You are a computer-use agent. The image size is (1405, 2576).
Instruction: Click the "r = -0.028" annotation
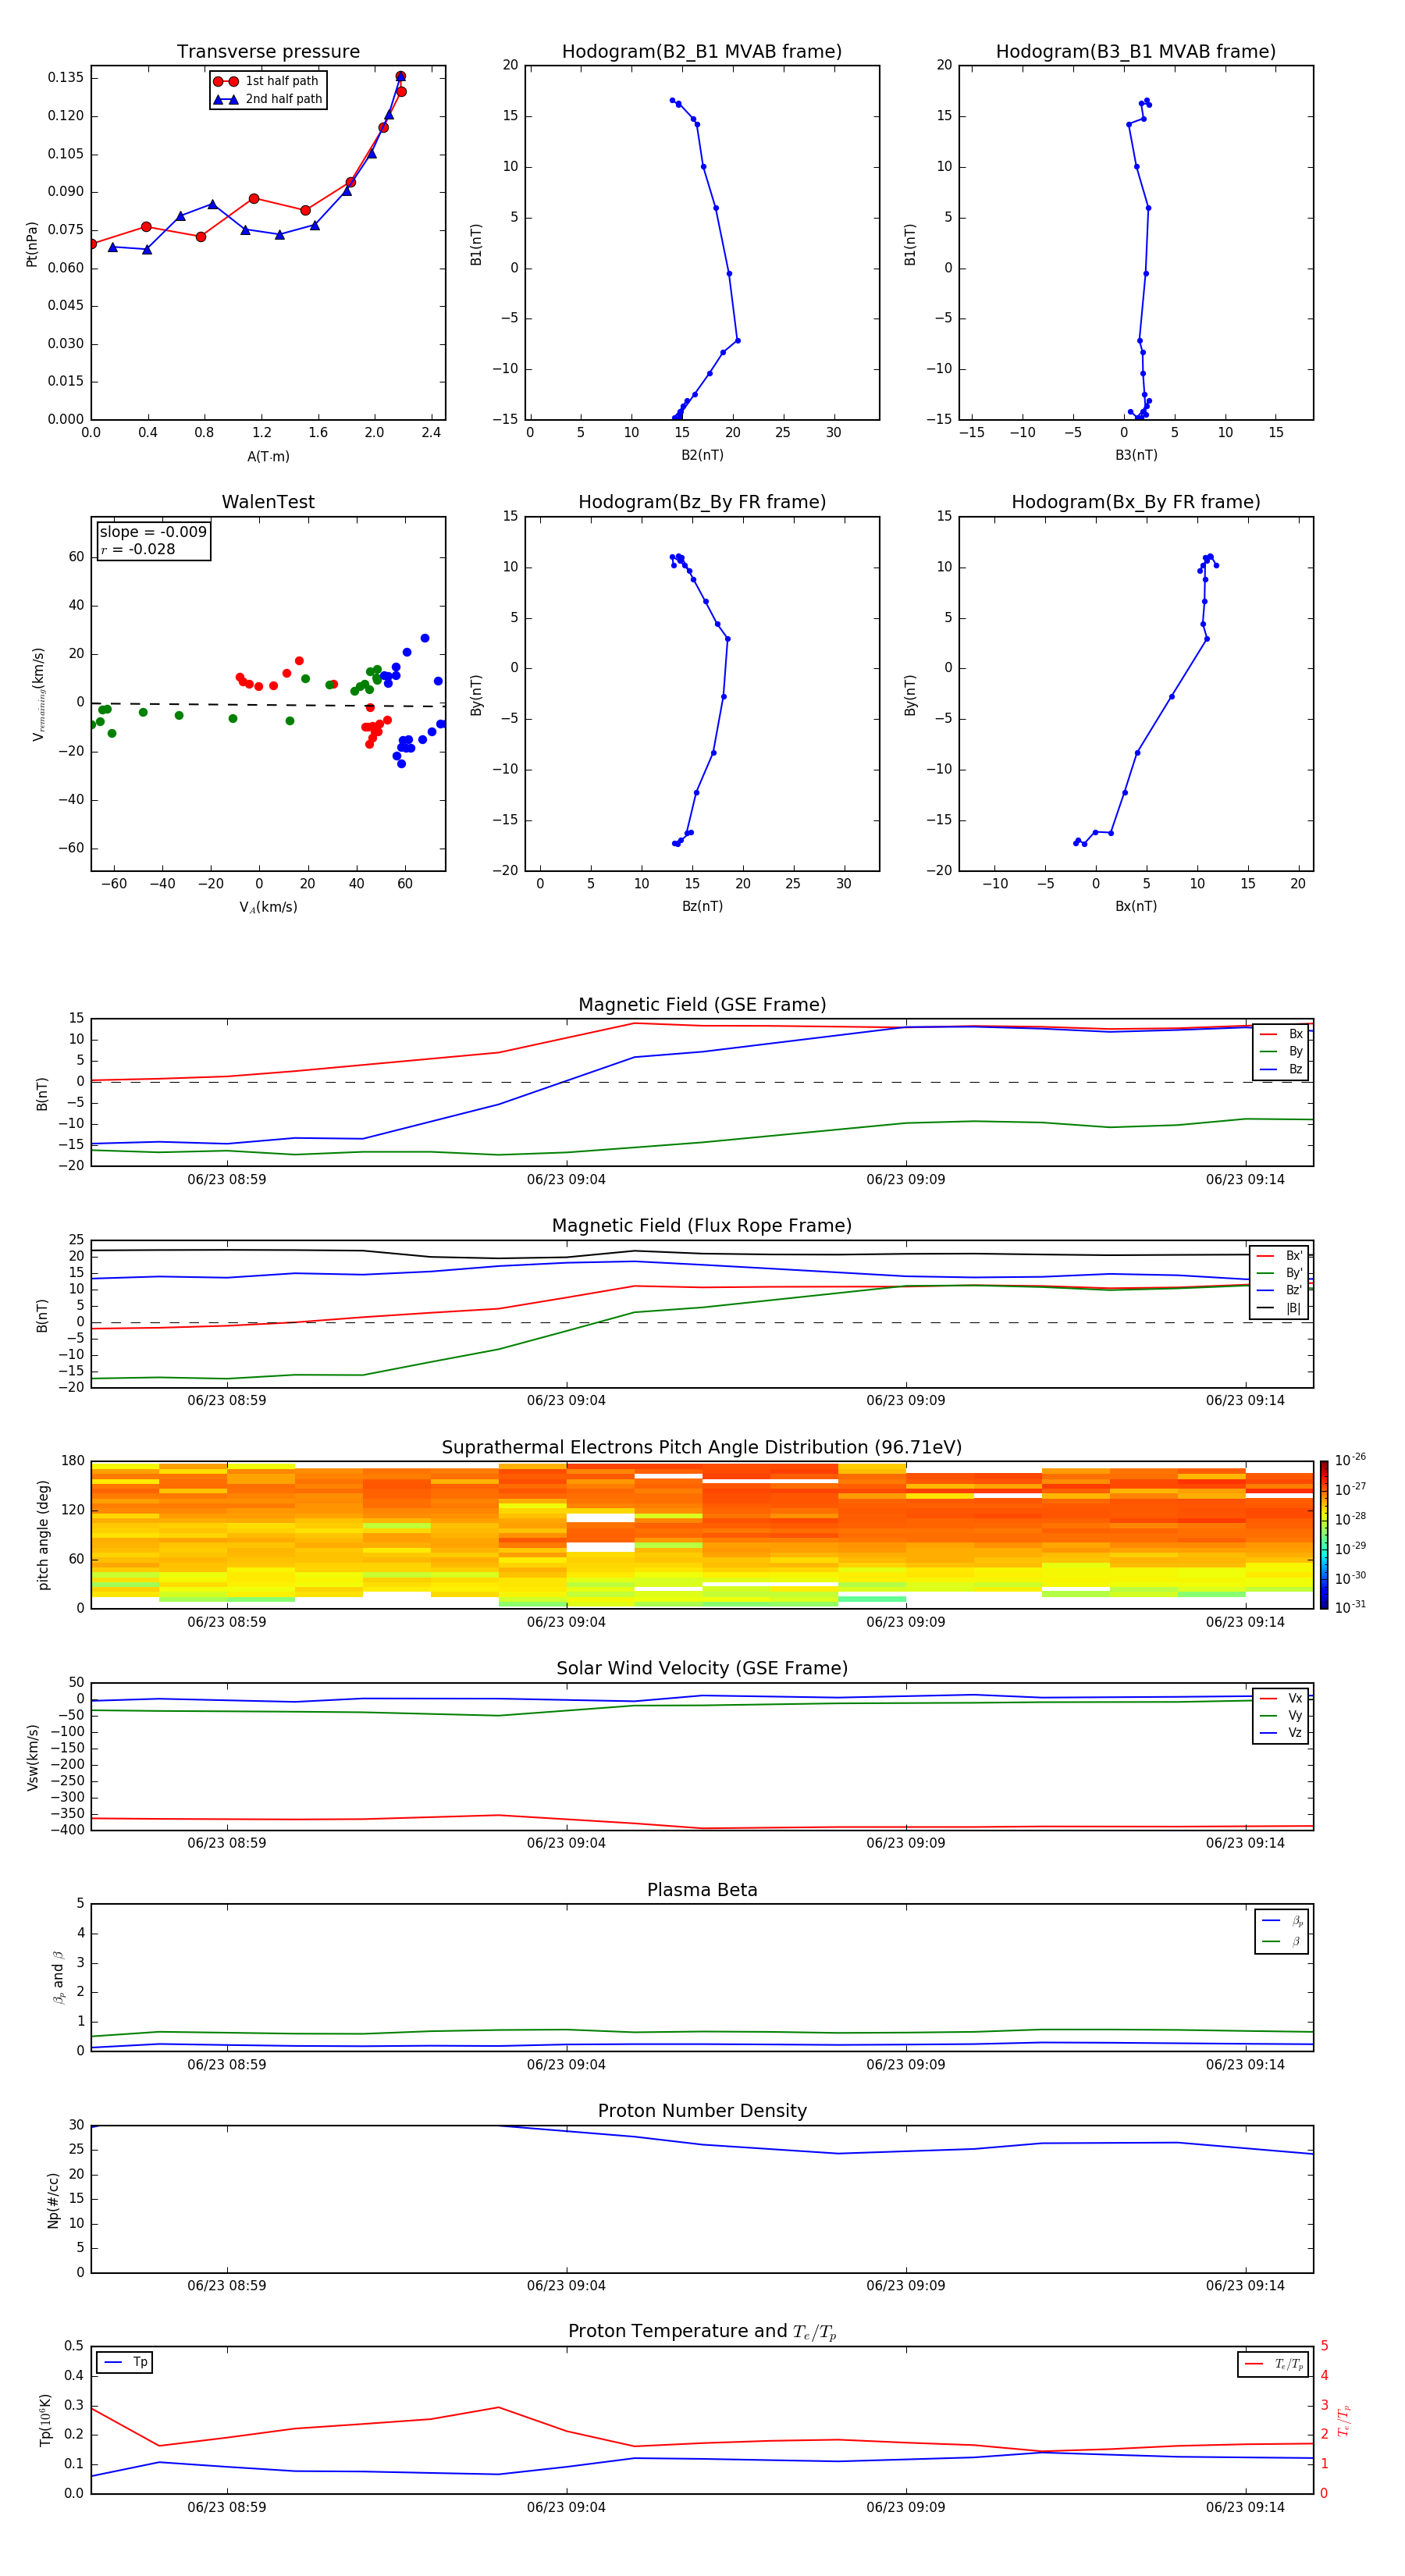pyautogui.click(x=138, y=550)
